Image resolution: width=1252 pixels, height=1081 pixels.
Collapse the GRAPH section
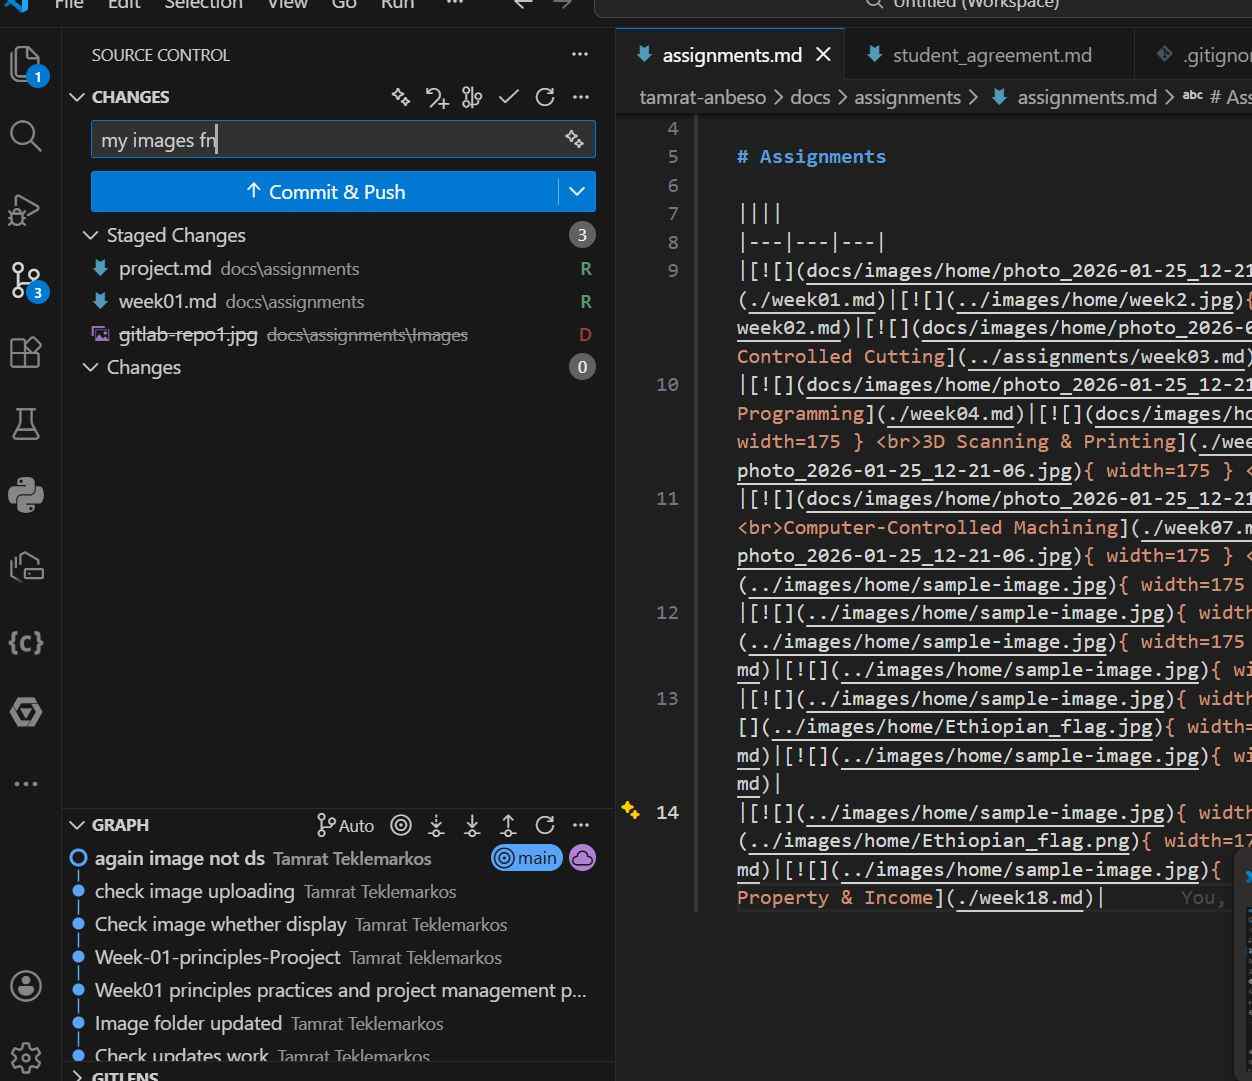click(x=77, y=825)
